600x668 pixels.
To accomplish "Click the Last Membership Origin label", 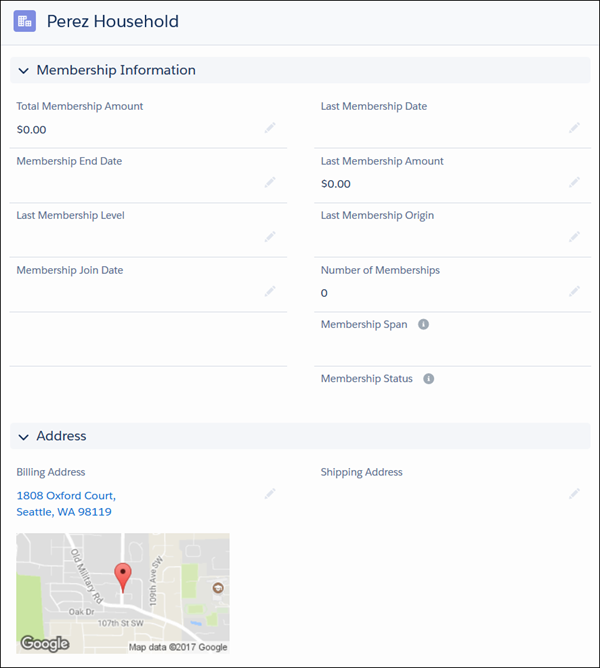I will pos(378,216).
